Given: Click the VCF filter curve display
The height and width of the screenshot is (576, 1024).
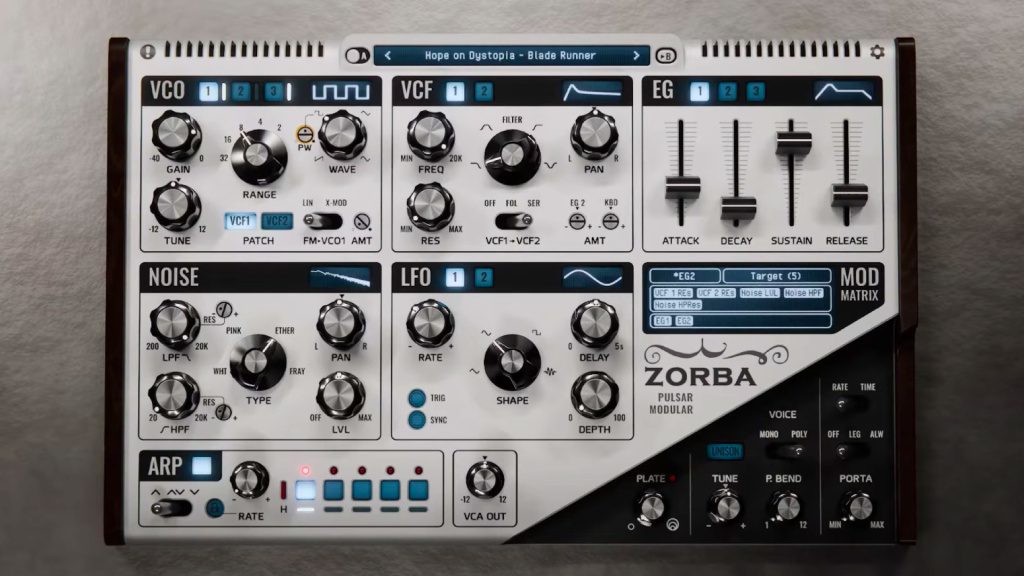Looking at the screenshot, I should coord(592,91).
